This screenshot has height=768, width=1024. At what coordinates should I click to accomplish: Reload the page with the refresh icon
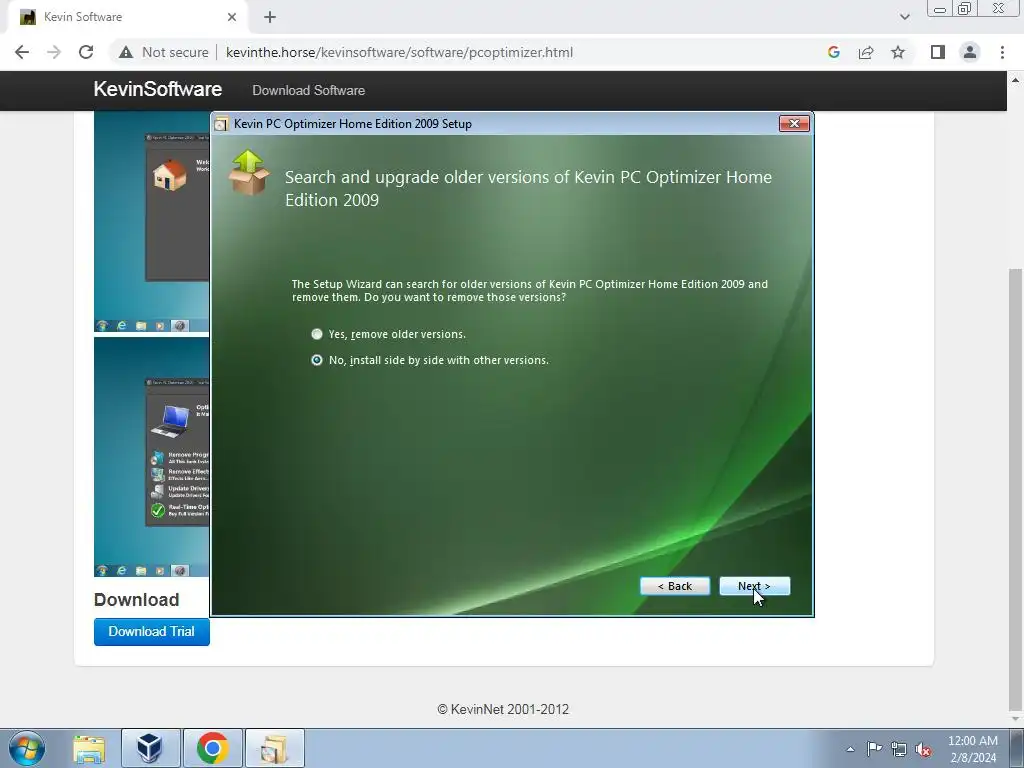click(x=86, y=52)
